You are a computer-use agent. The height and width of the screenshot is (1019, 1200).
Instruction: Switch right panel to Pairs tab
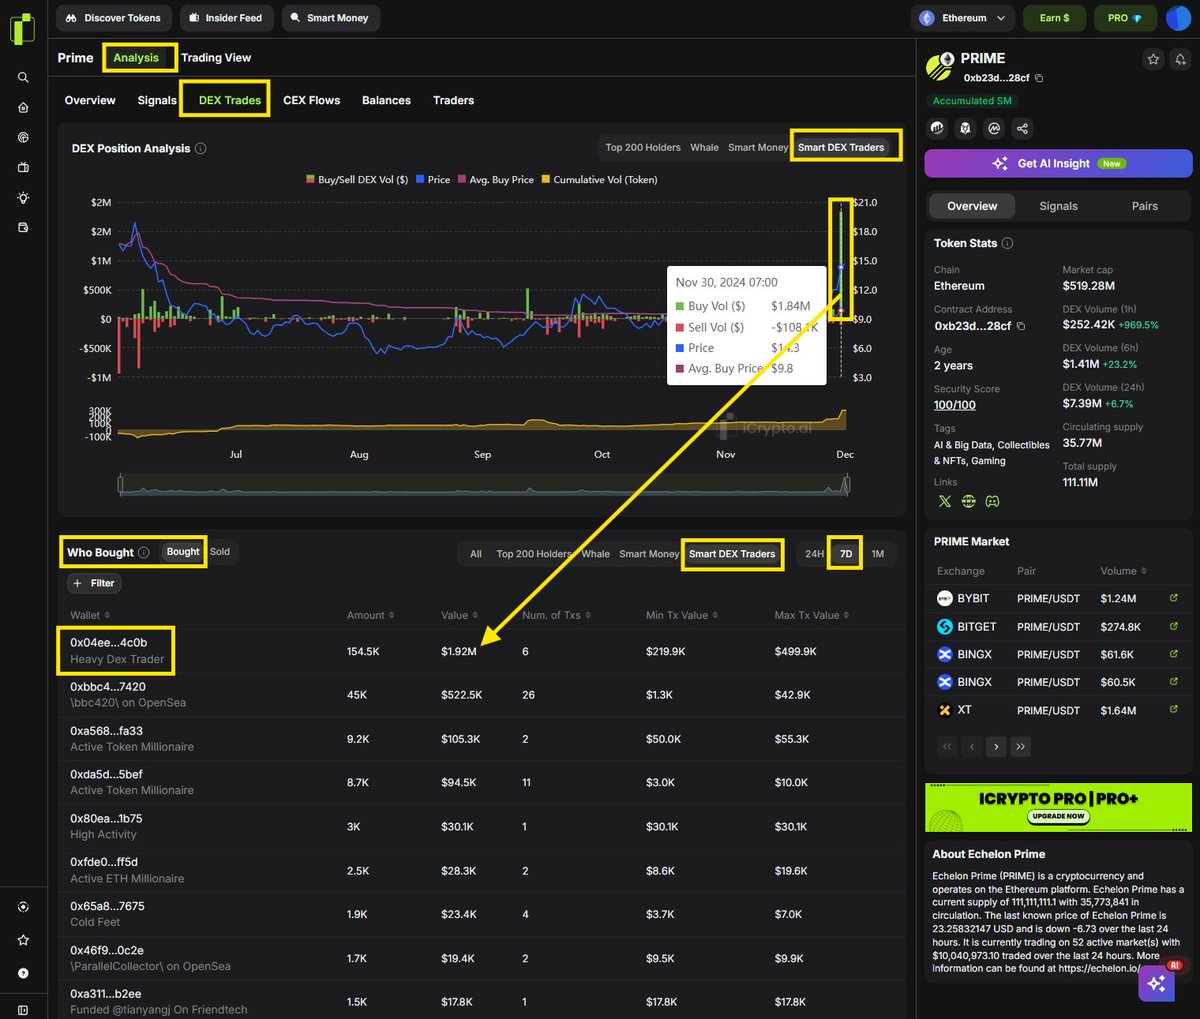[1145, 206]
